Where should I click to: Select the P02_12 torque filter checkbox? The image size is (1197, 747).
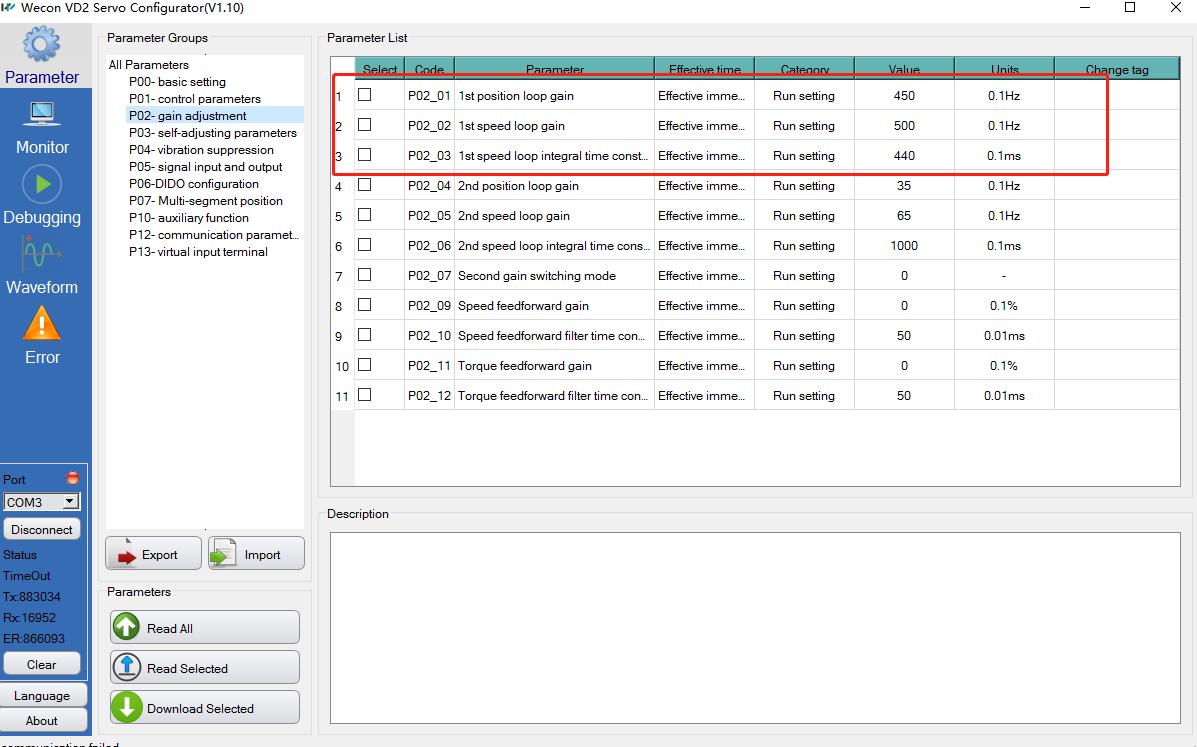[365, 395]
